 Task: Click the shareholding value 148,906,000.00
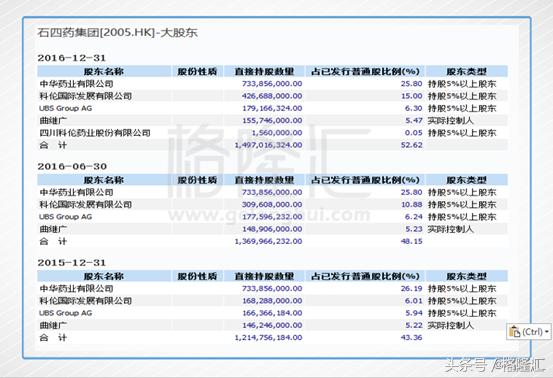(272, 229)
